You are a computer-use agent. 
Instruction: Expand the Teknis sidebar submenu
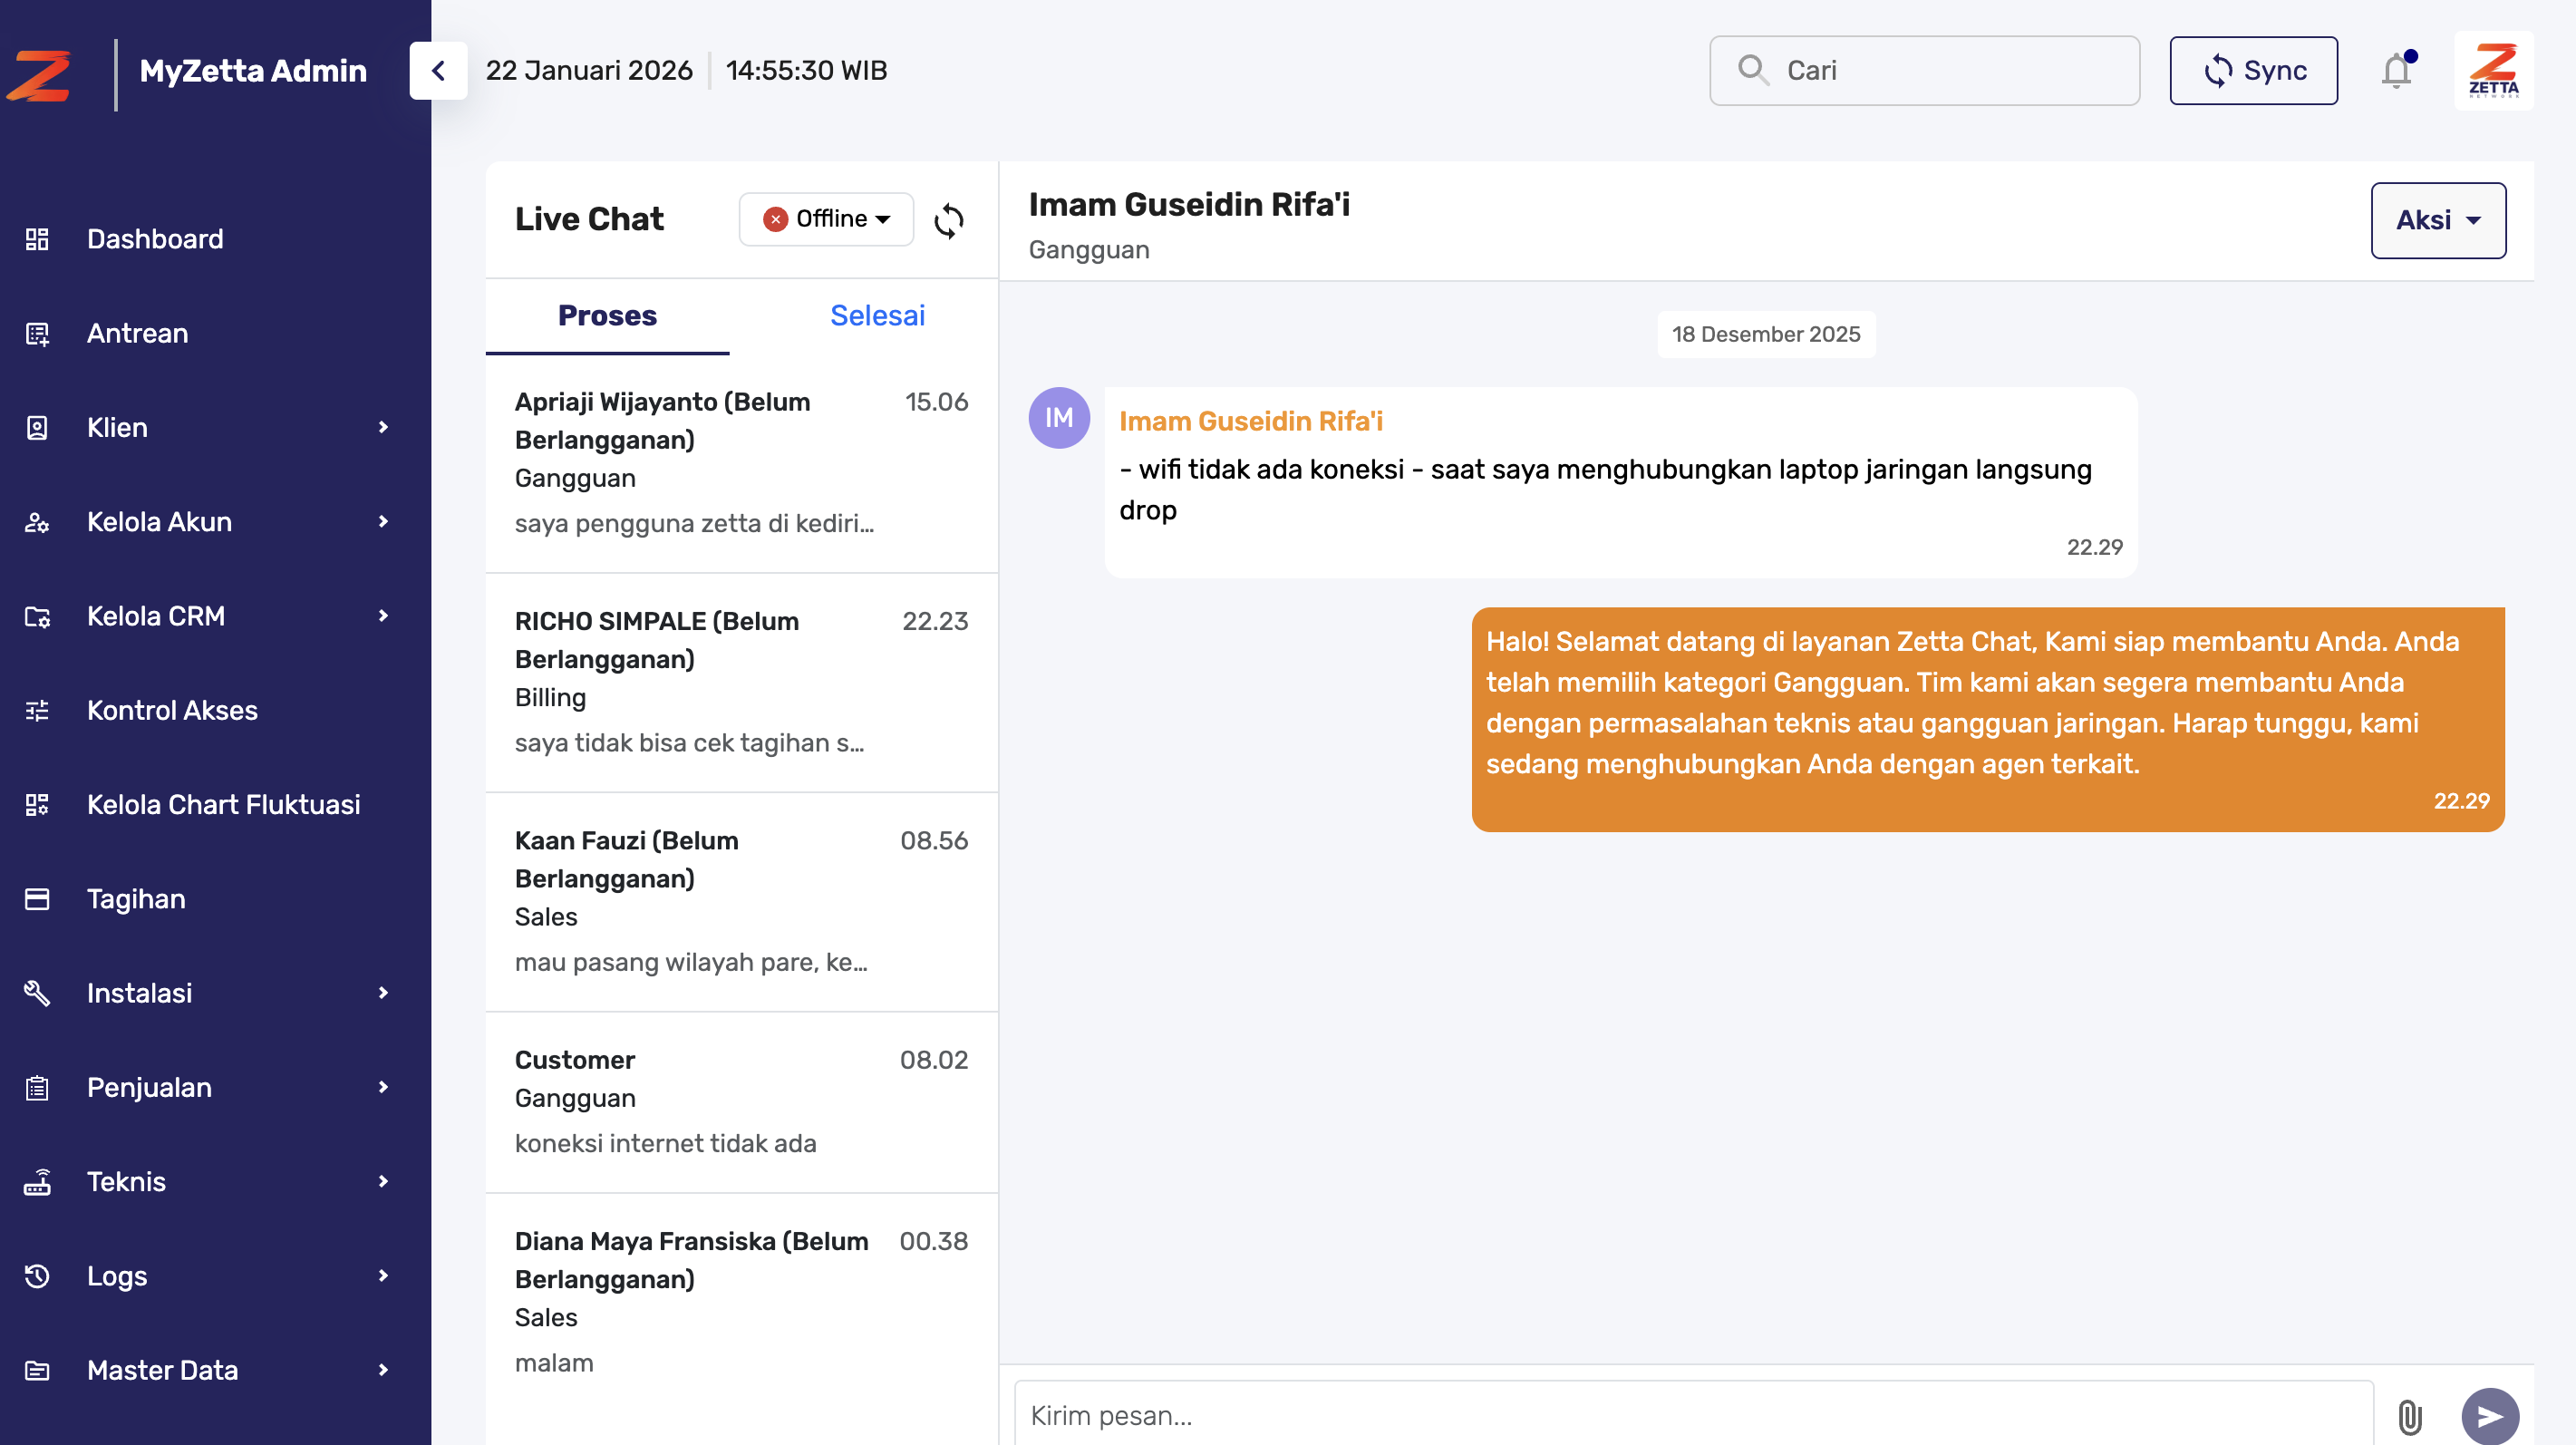[383, 1181]
